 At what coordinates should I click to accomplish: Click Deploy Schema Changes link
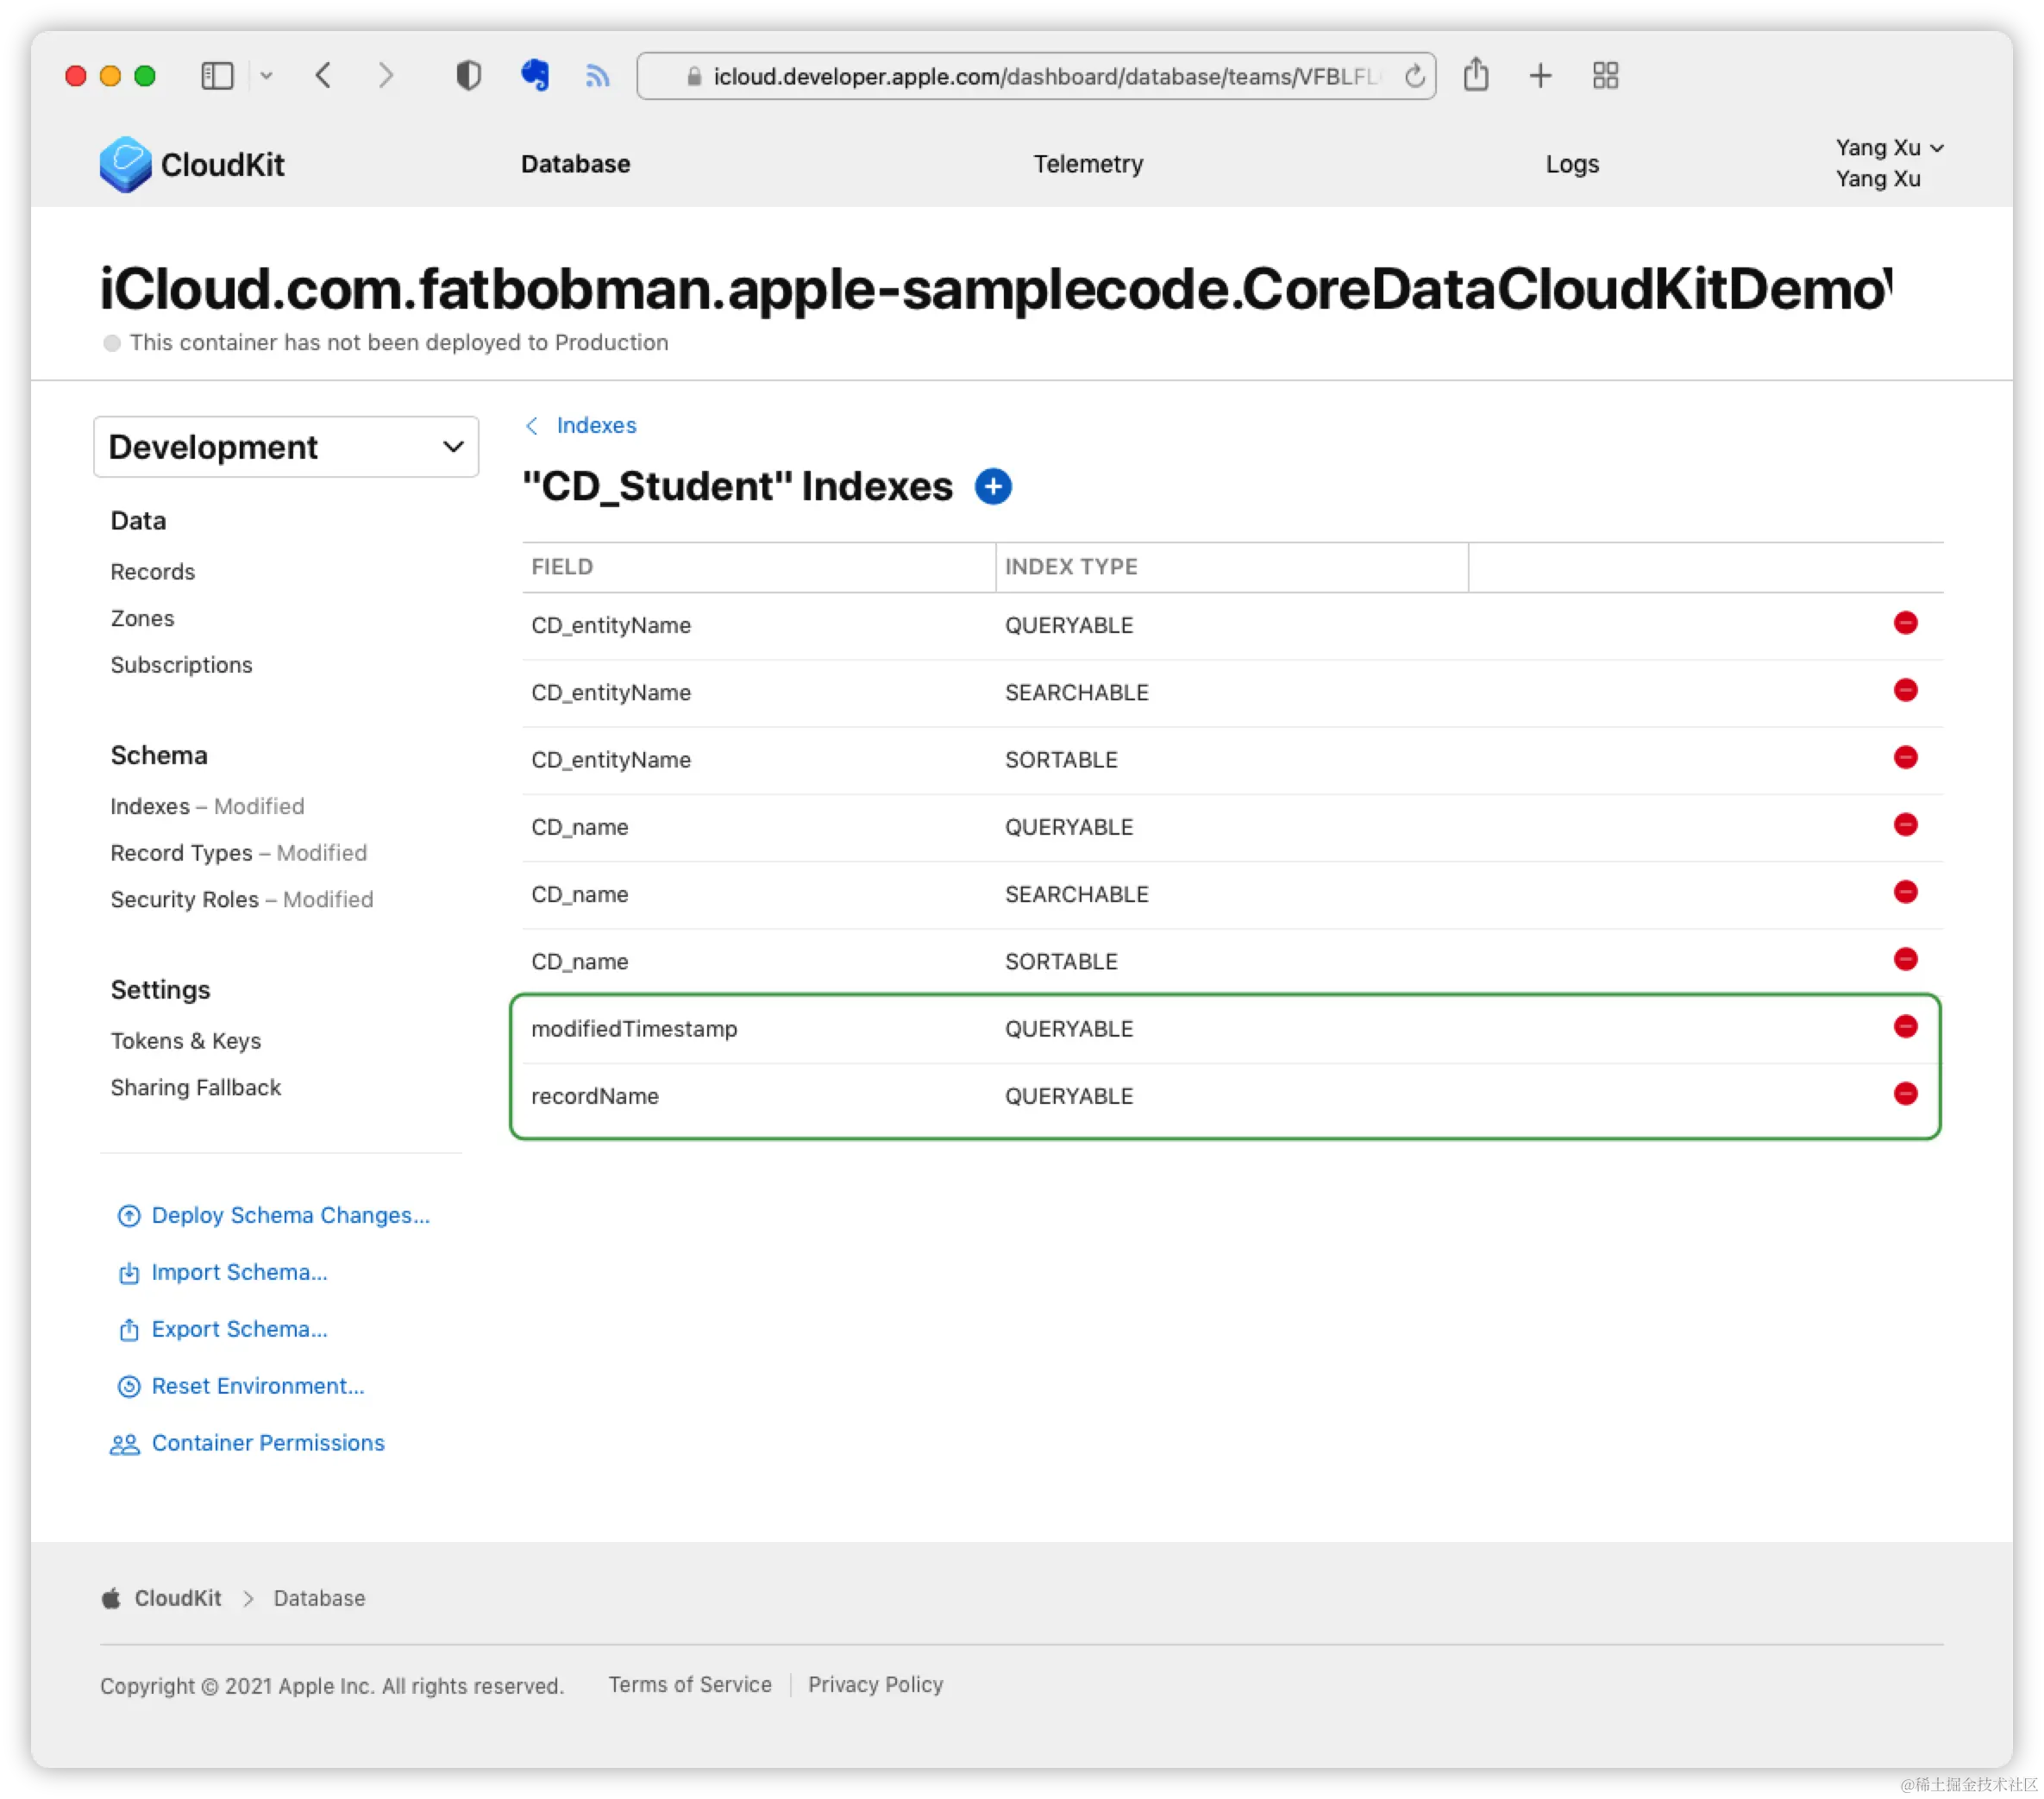pos(290,1215)
